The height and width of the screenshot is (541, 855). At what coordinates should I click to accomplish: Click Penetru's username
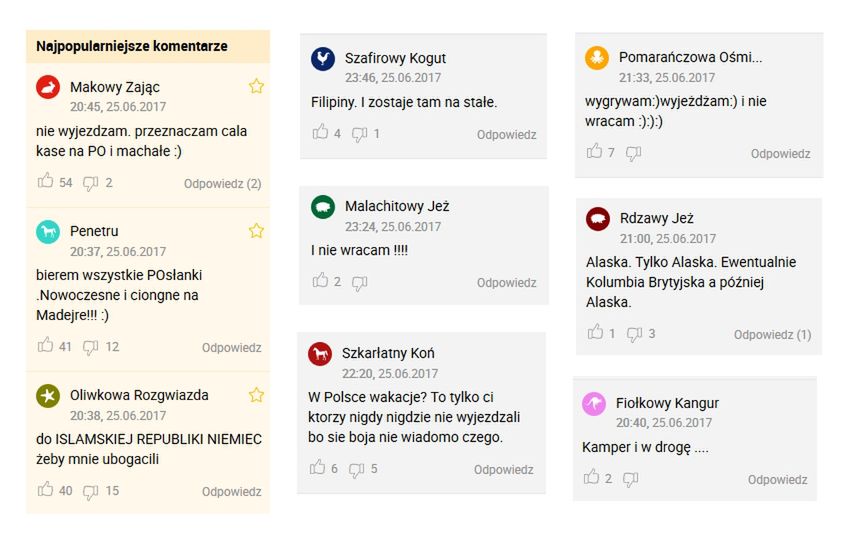(94, 231)
